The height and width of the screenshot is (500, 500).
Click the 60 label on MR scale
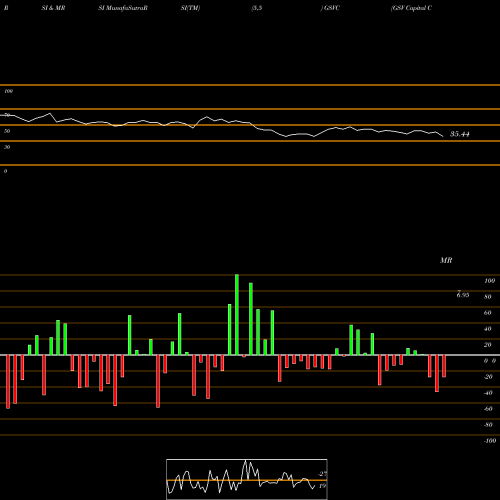point(488,313)
